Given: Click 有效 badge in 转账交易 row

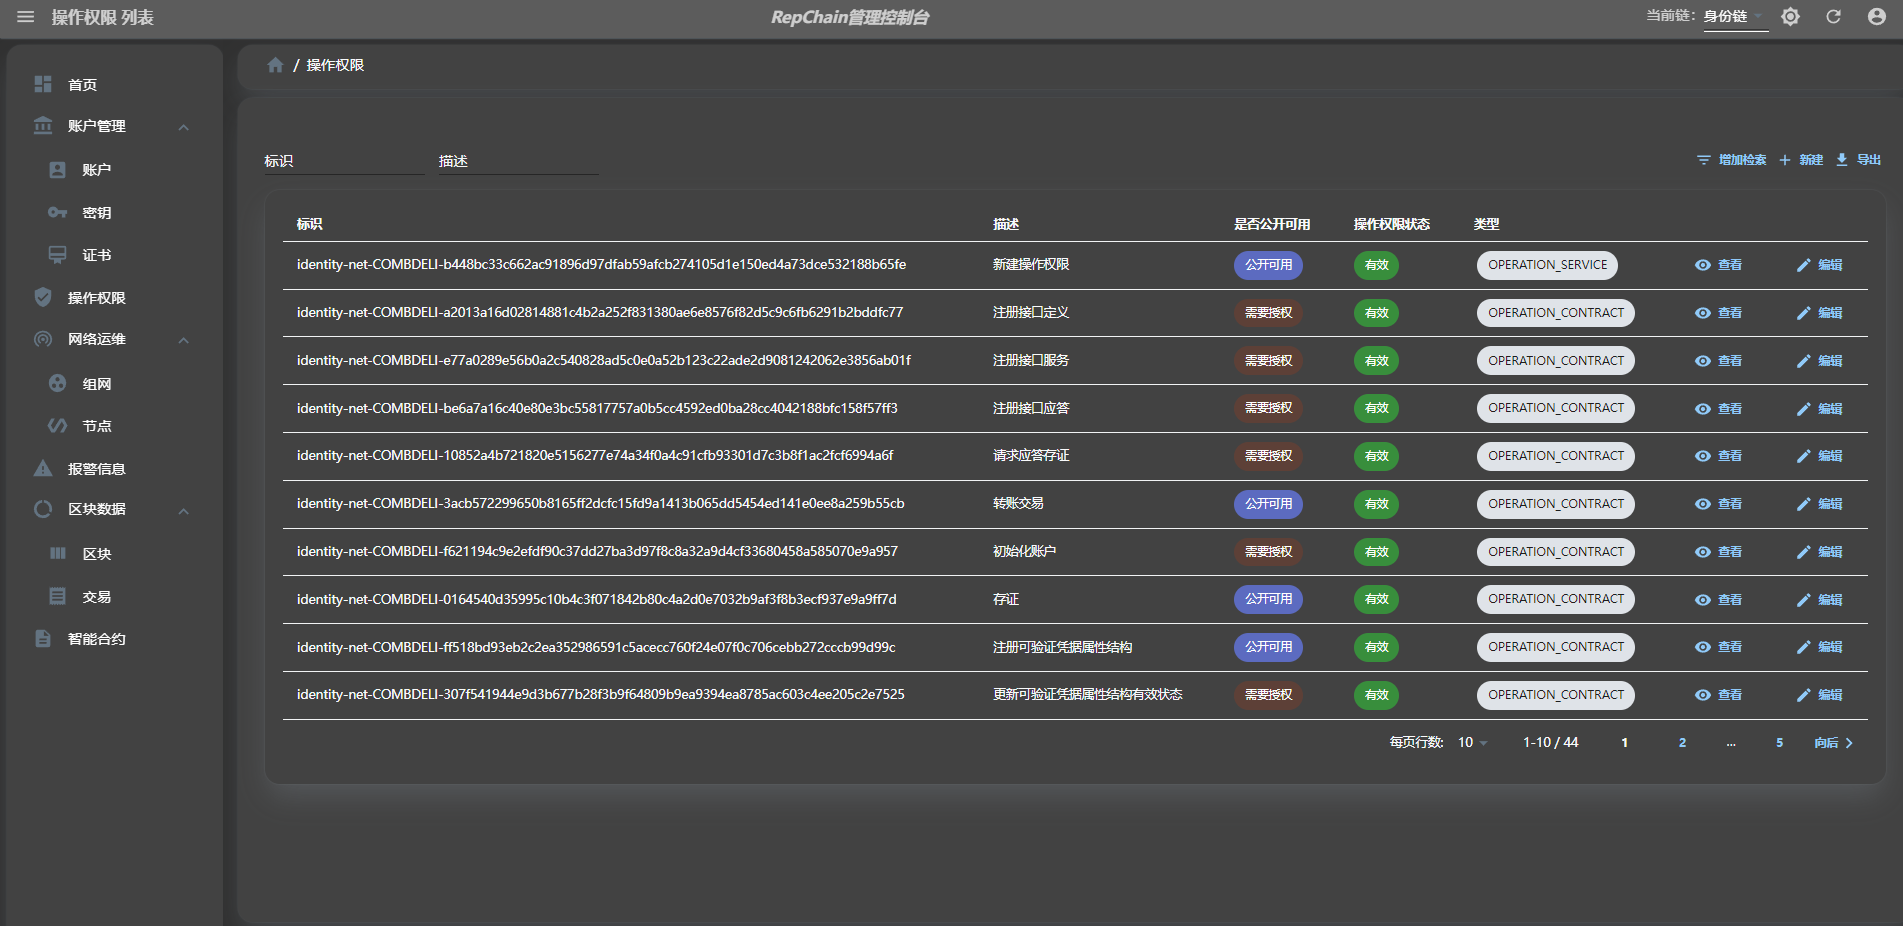Looking at the screenshot, I should tap(1376, 504).
